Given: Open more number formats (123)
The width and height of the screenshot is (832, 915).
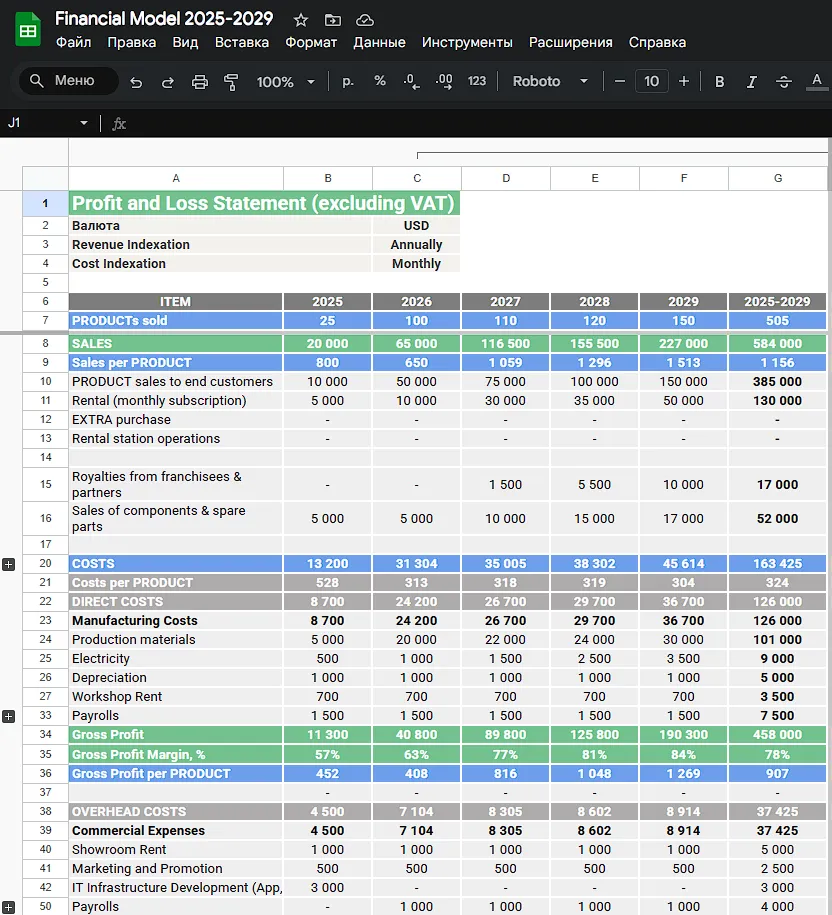Looking at the screenshot, I should click(x=477, y=81).
